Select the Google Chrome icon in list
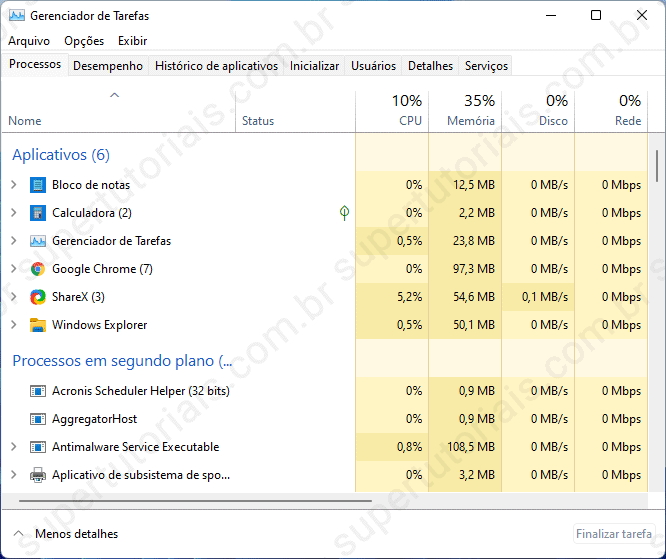666x559 pixels. click(x=38, y=269)
